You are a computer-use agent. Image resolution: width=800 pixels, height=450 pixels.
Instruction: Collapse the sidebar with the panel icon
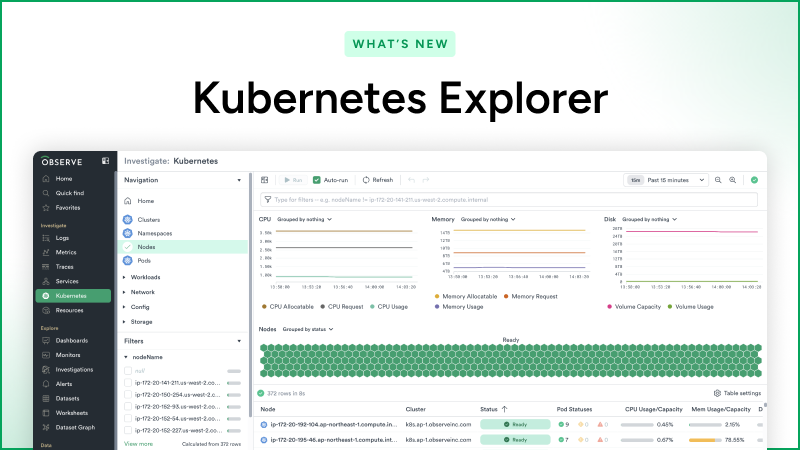pos(105,161)
